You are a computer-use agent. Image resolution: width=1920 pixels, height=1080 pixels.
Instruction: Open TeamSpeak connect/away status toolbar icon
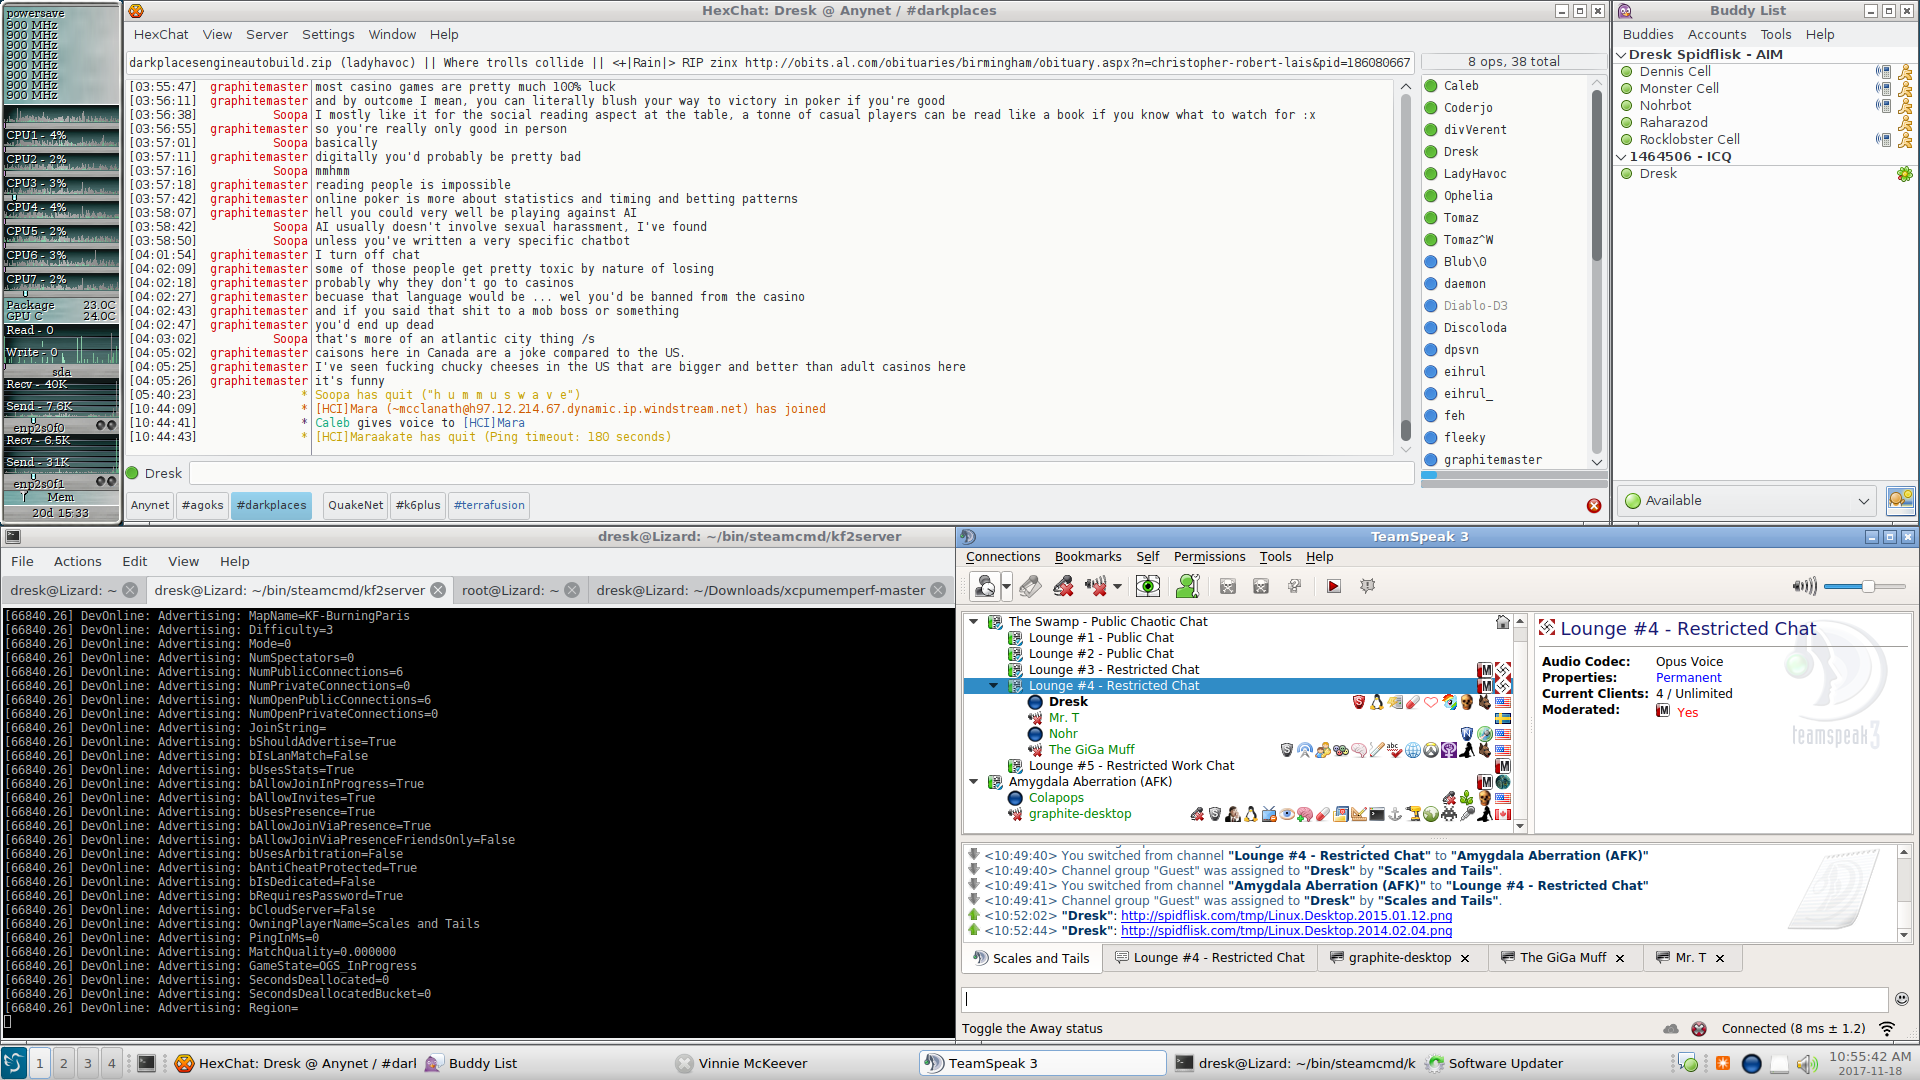coord(985,586)
